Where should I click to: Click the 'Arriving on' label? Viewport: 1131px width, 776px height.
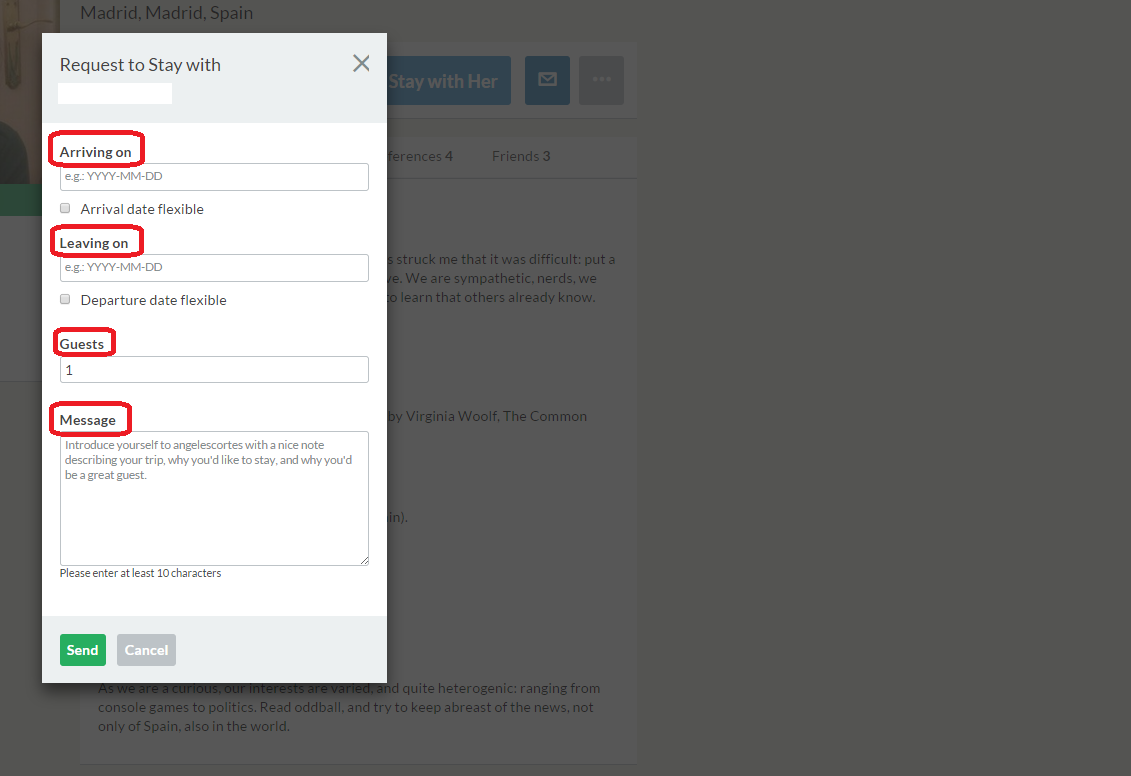95,152
